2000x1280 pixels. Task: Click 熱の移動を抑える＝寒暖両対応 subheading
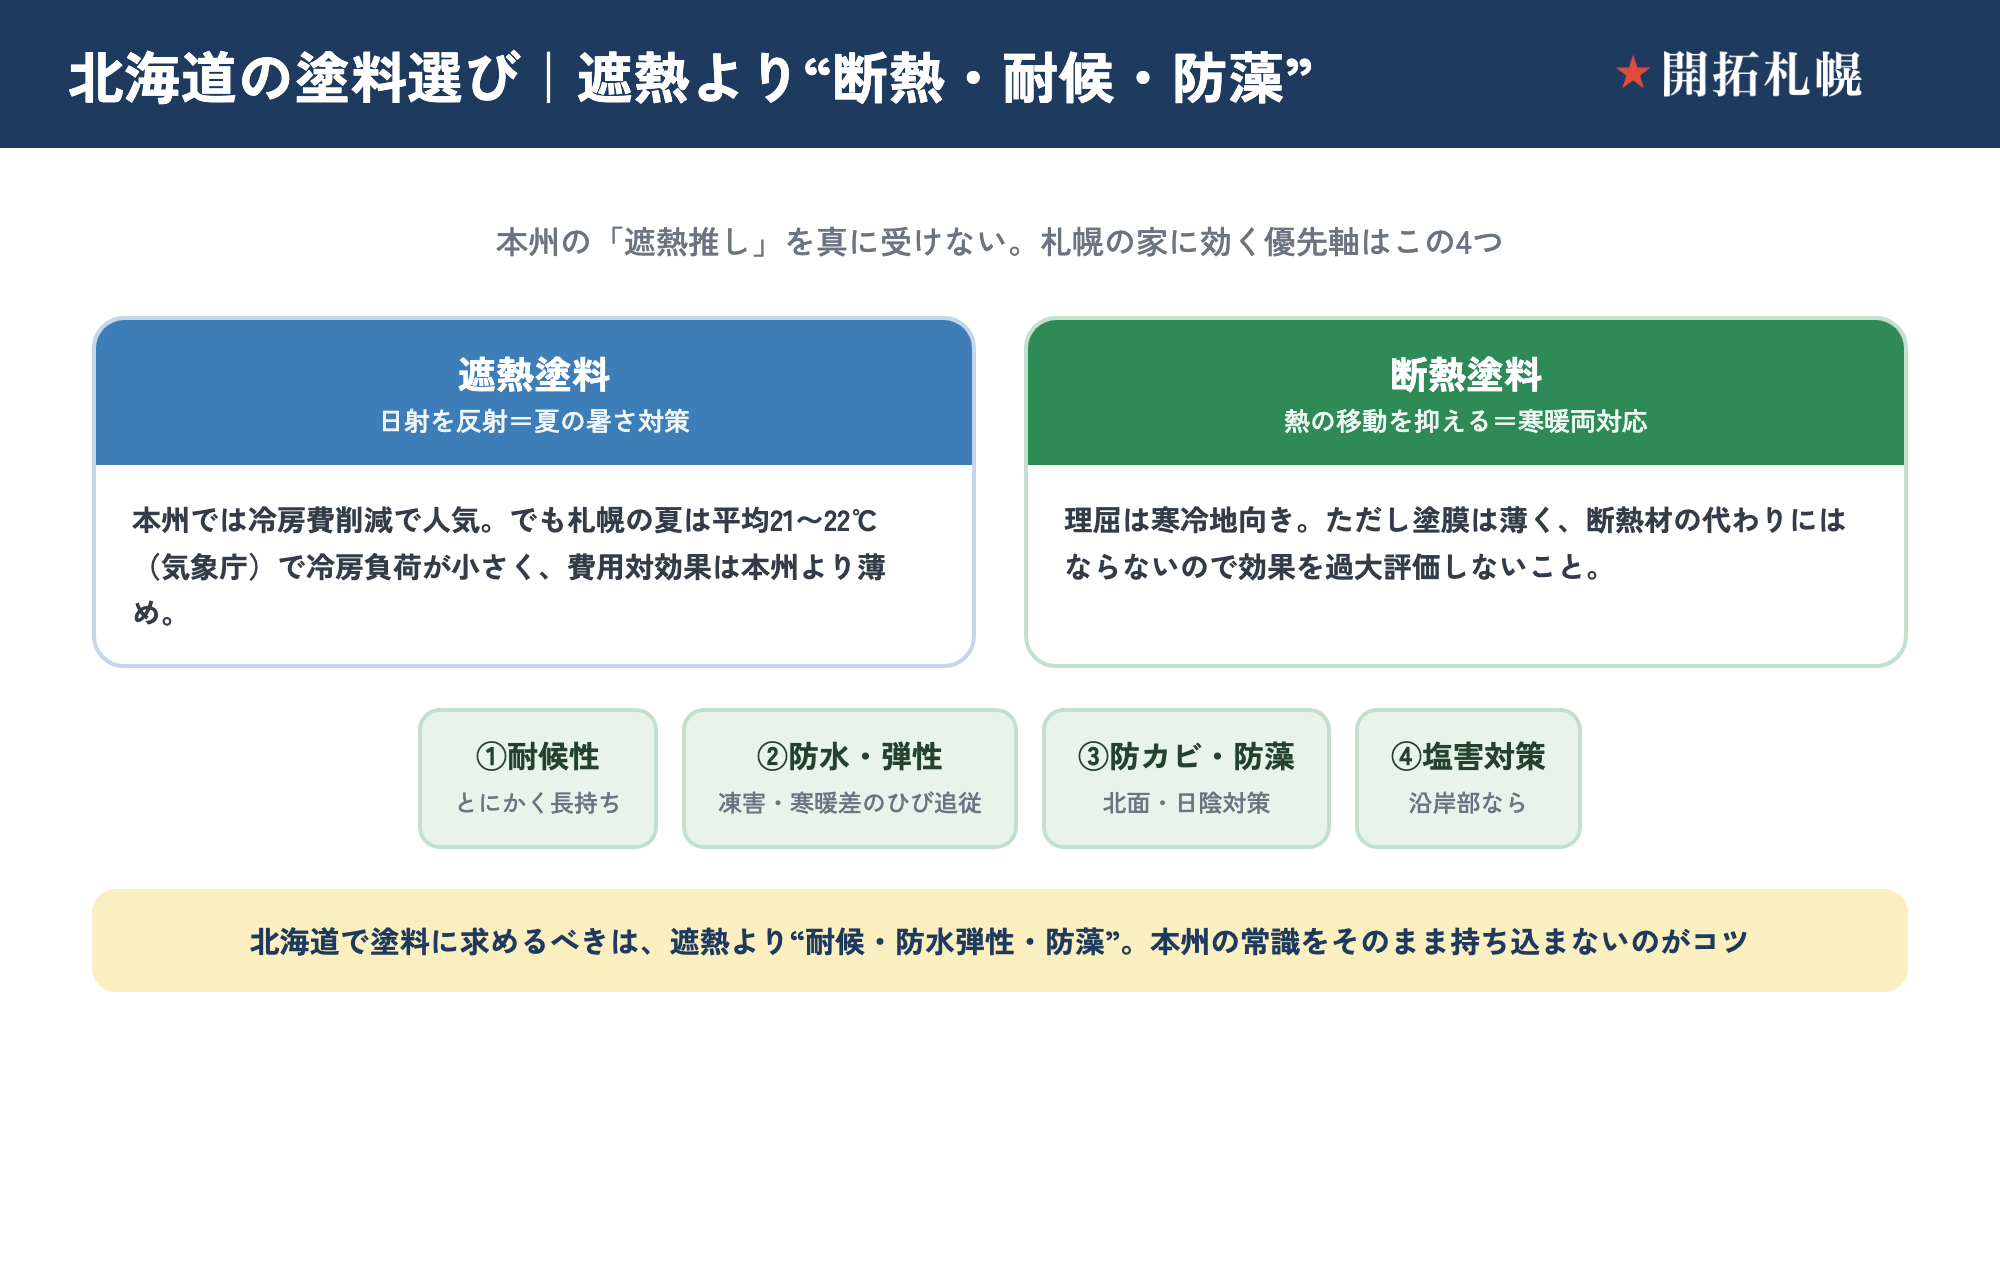1466,421
